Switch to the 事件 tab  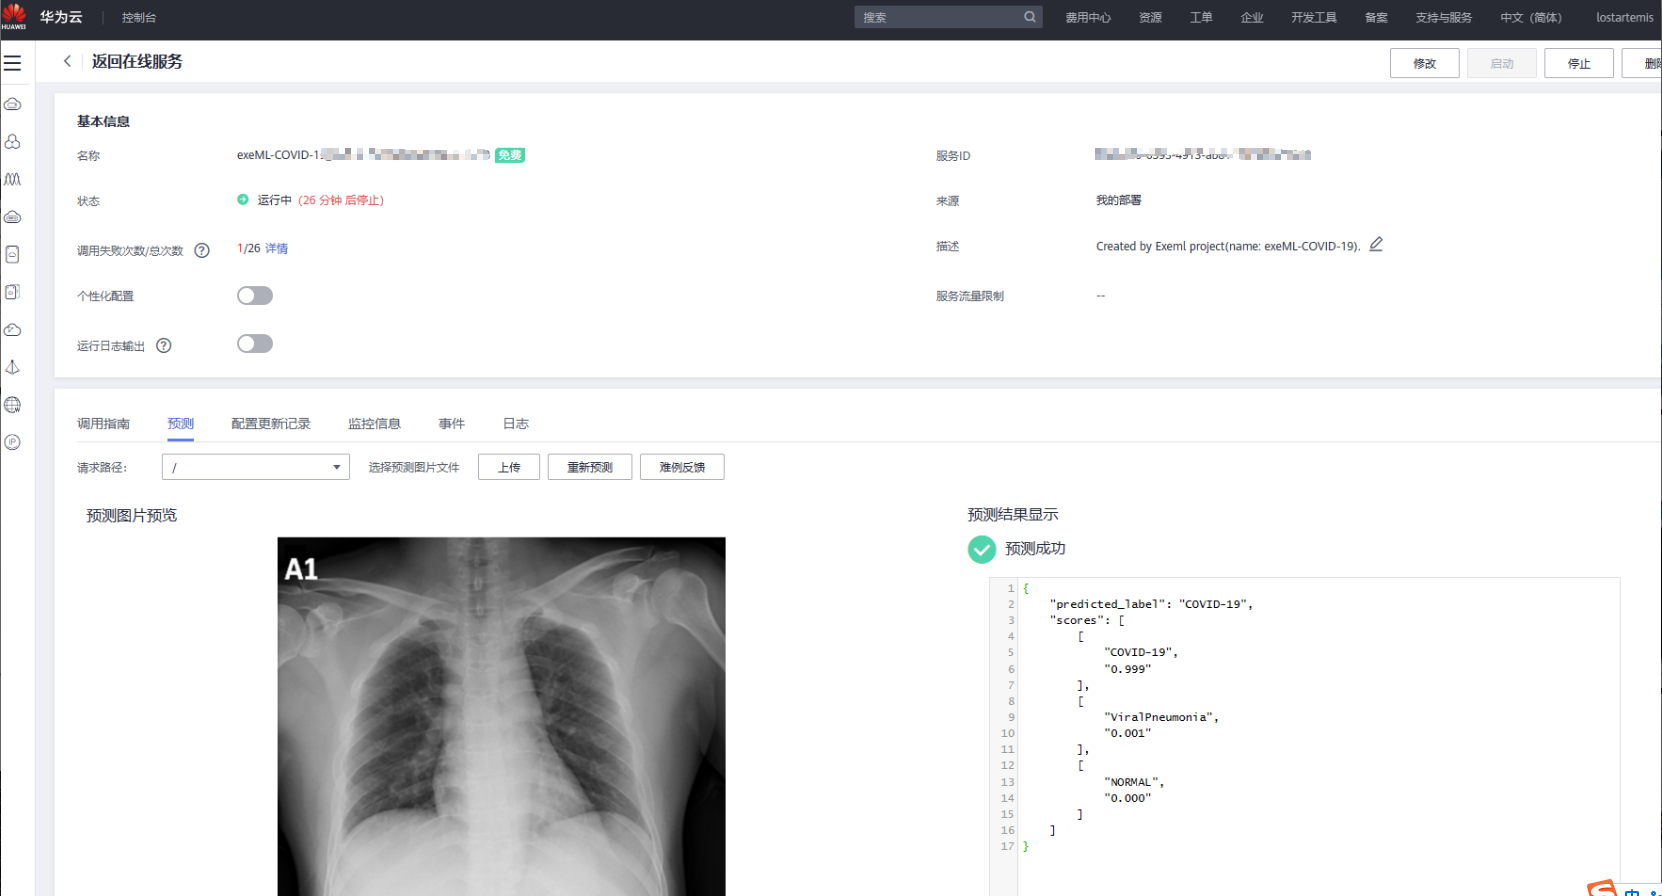click(452, 424)
